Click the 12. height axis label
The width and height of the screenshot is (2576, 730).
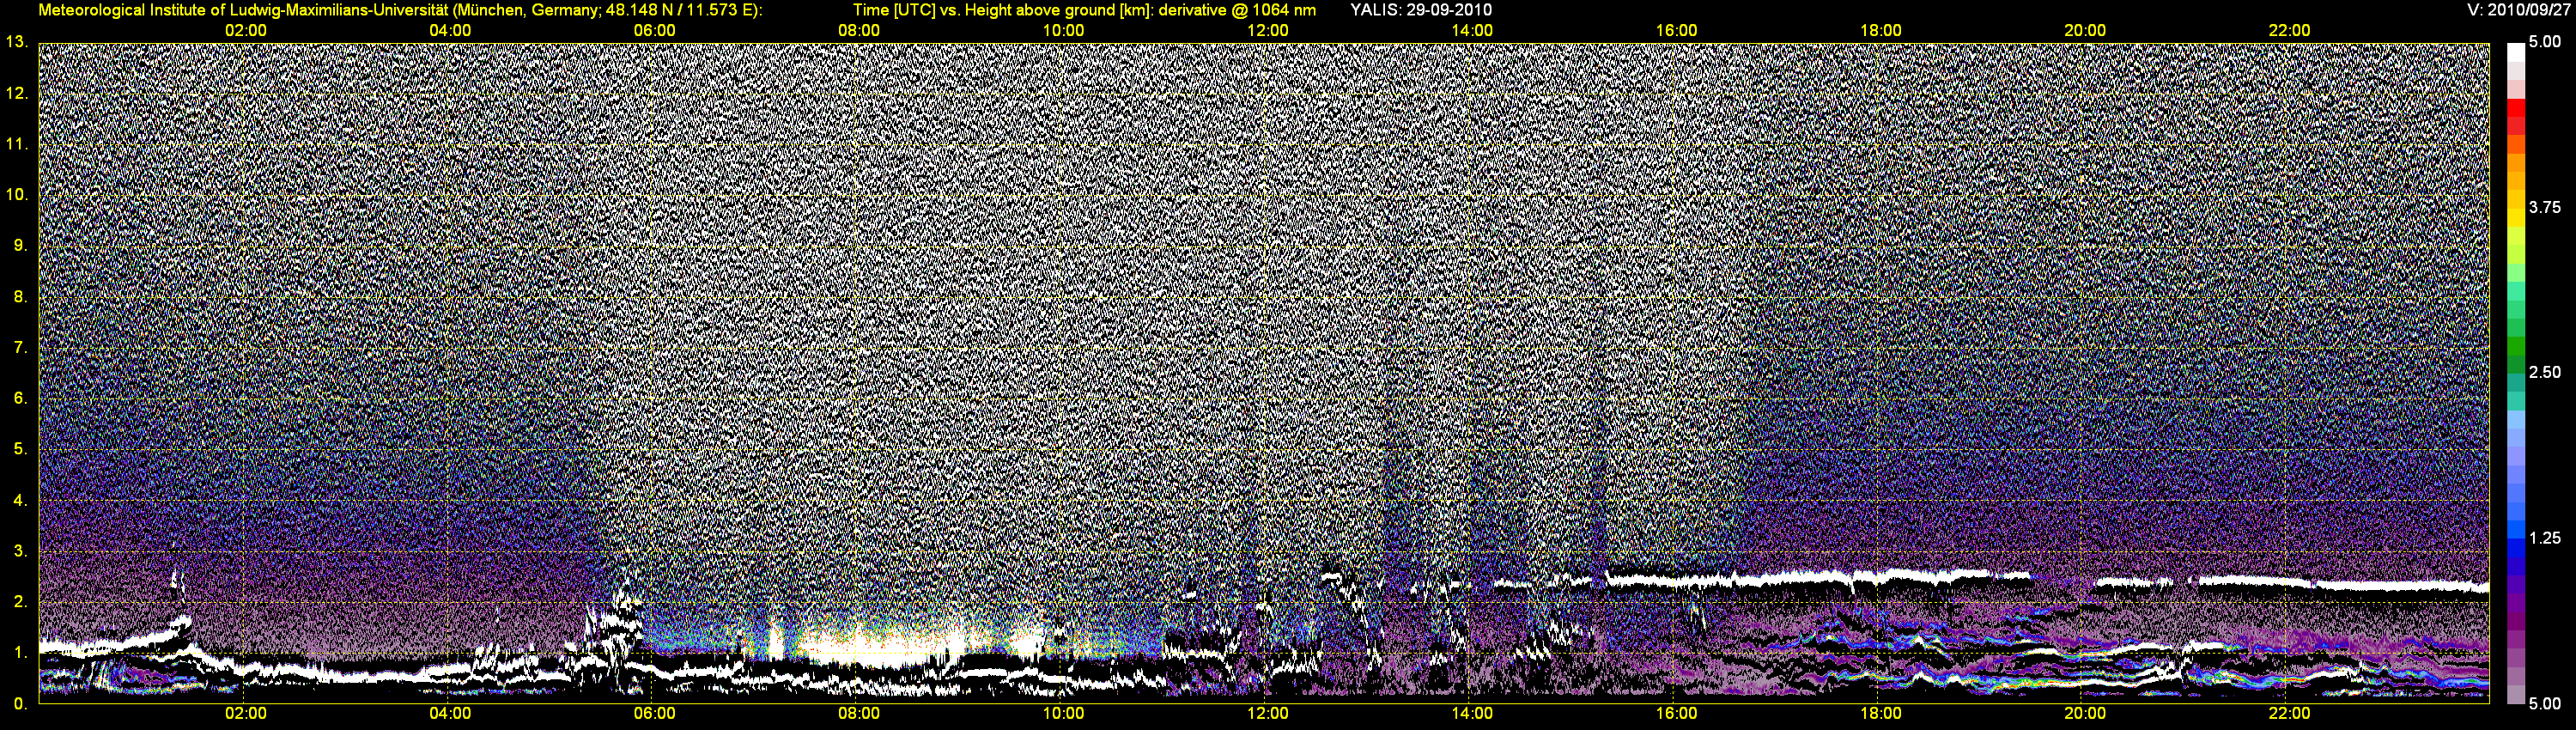pos(17,93)
